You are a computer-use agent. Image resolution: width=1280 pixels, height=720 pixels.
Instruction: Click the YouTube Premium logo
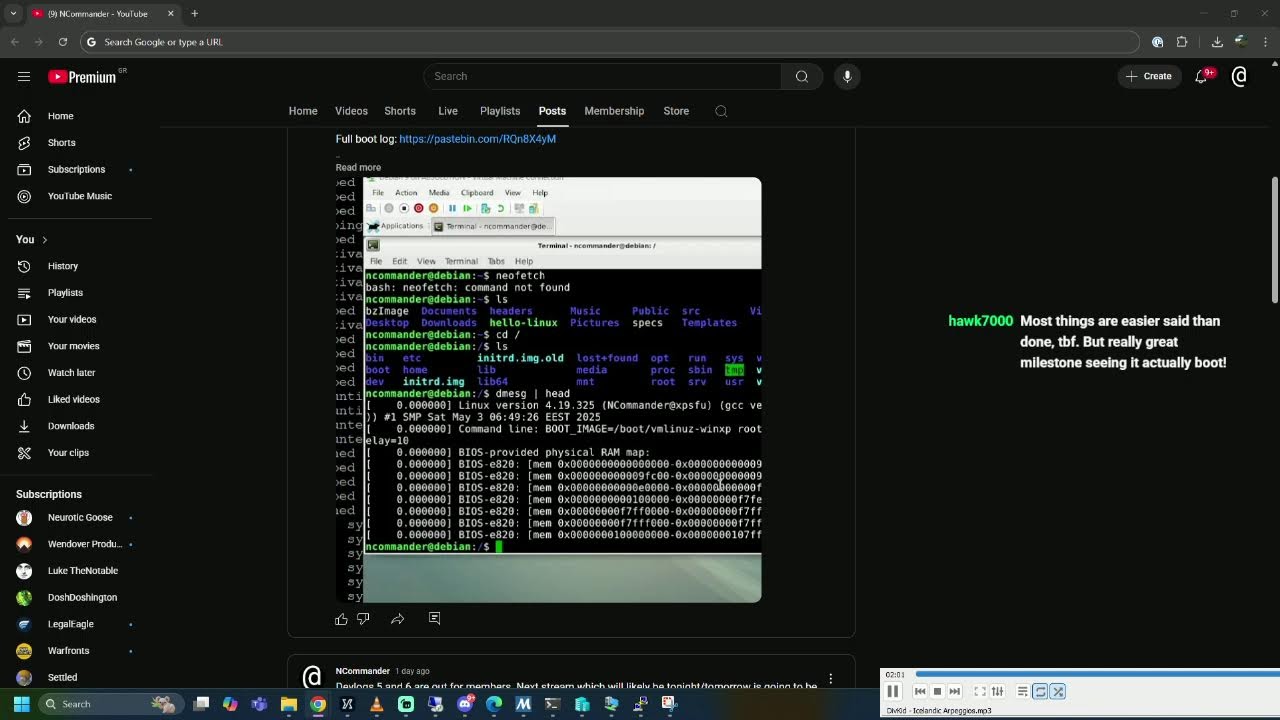pos(82,76)
